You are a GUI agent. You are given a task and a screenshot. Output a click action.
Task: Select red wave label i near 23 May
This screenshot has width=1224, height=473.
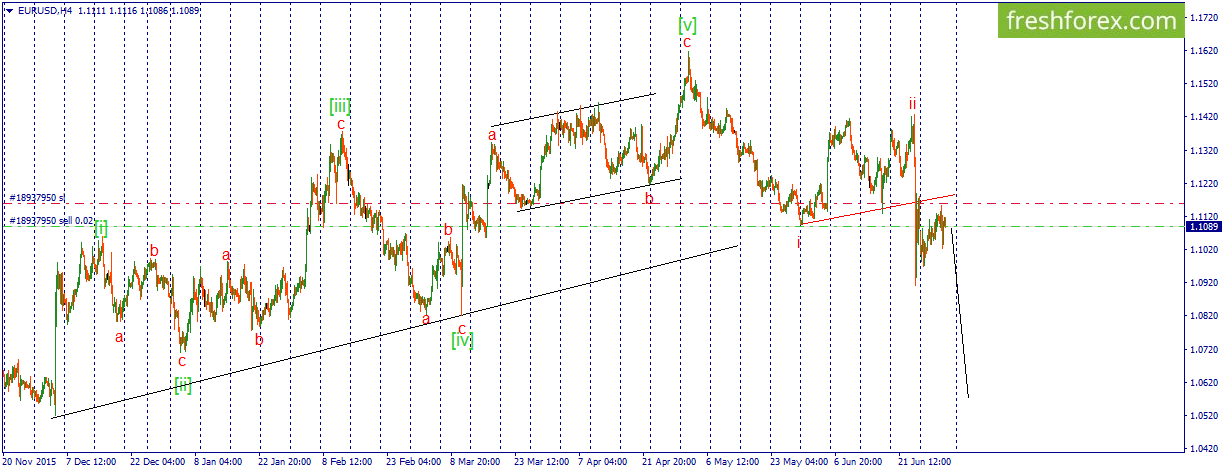point(799,241)
